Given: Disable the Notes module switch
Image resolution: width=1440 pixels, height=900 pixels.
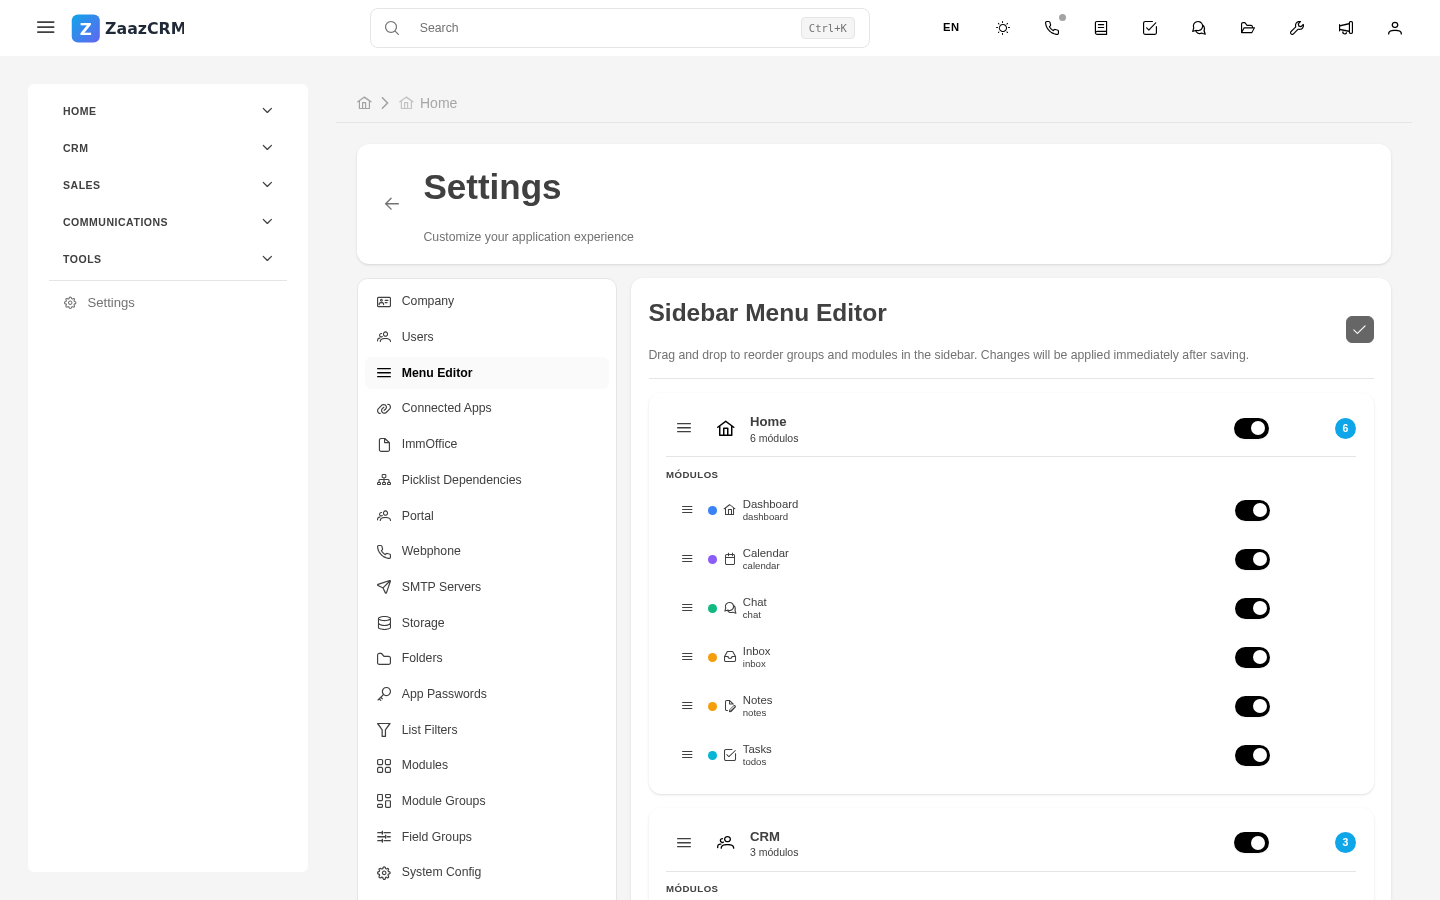Looking at the screenshot, I should point(1252,706).
